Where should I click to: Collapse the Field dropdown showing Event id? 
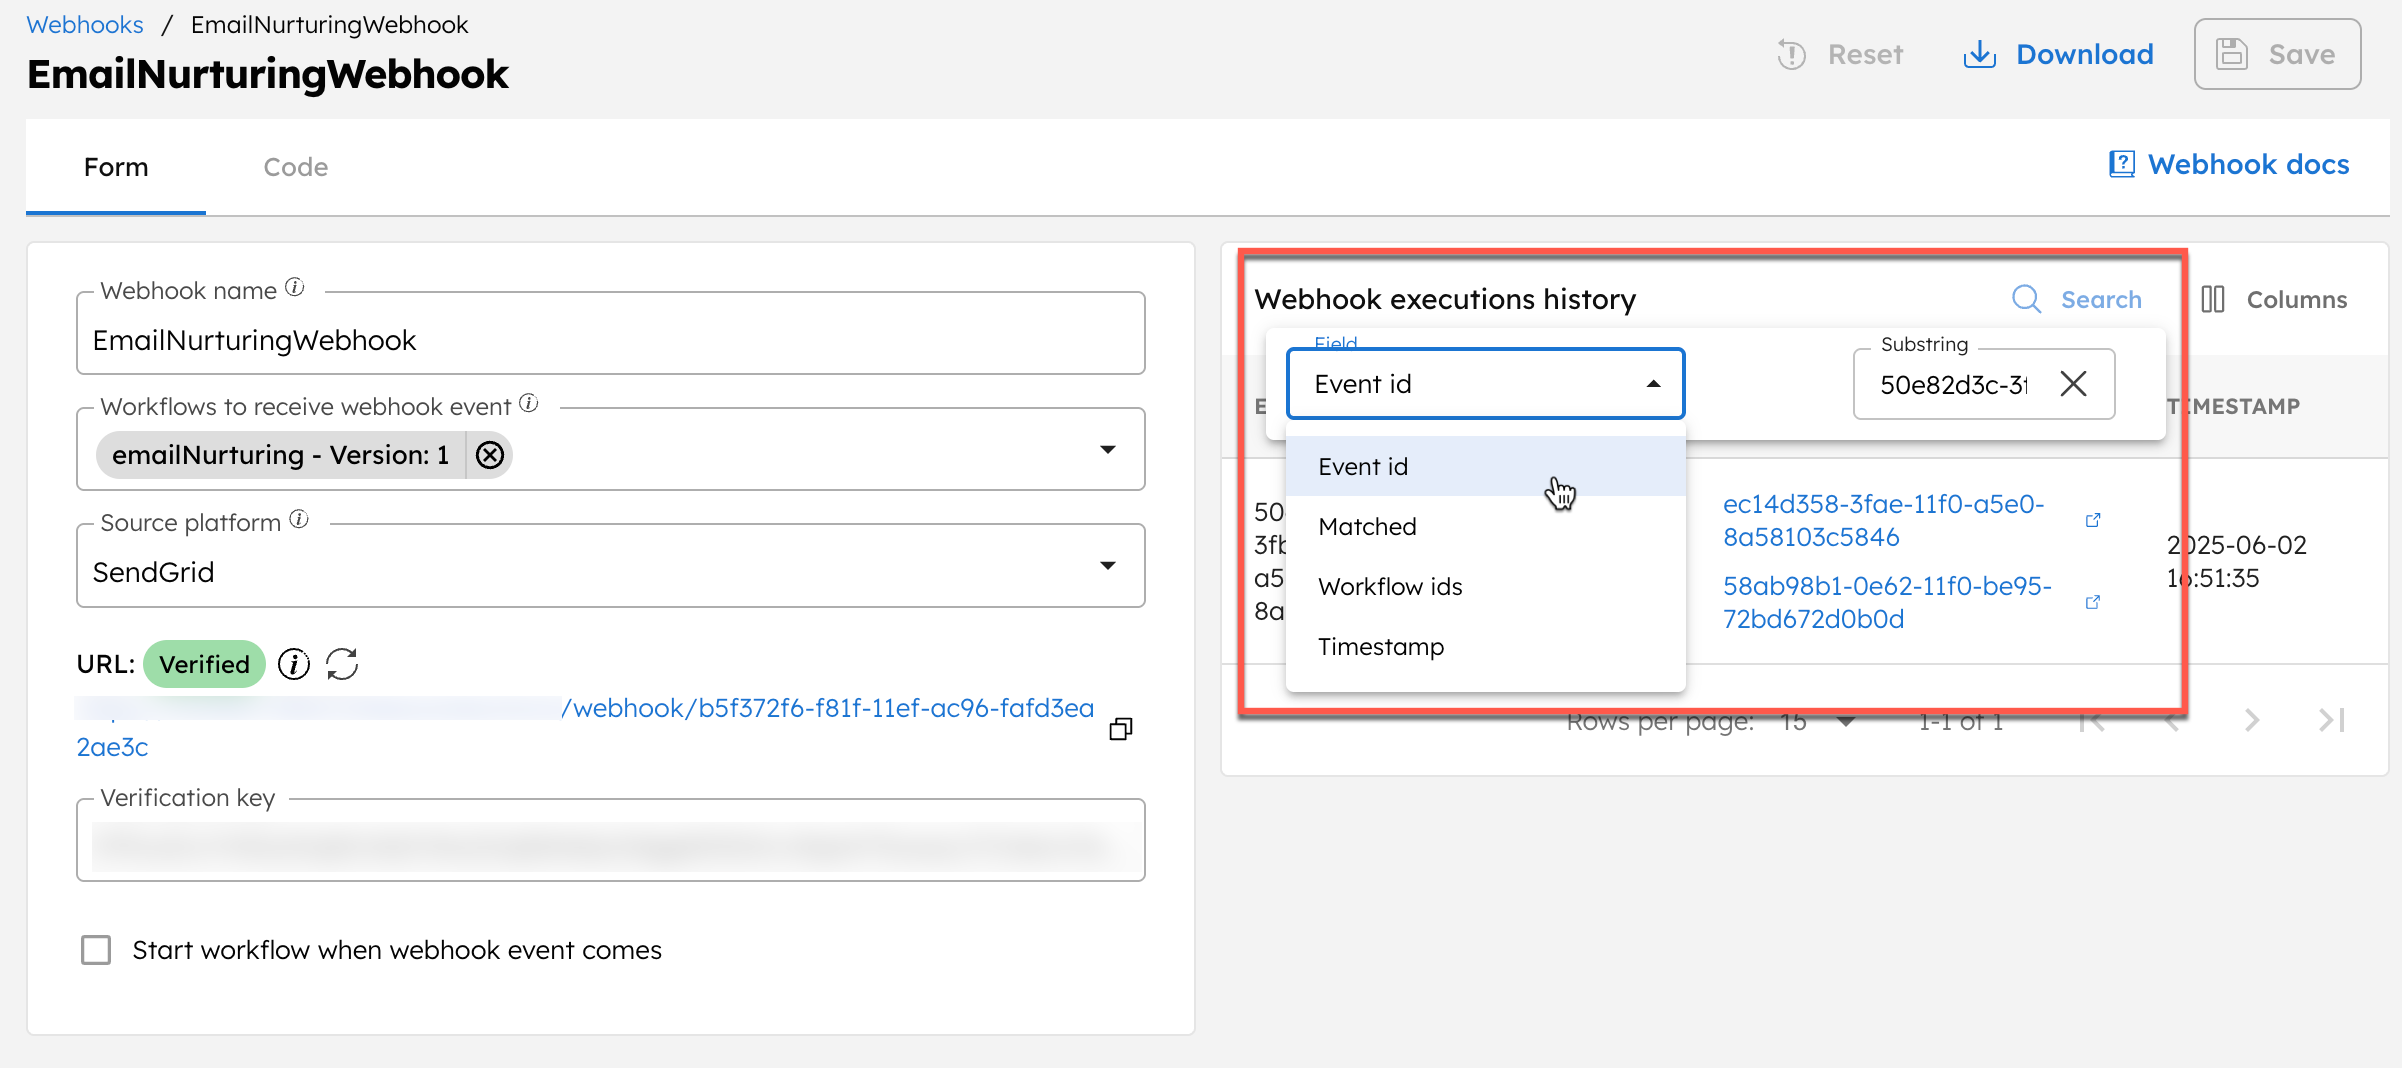pos(1653,383)
